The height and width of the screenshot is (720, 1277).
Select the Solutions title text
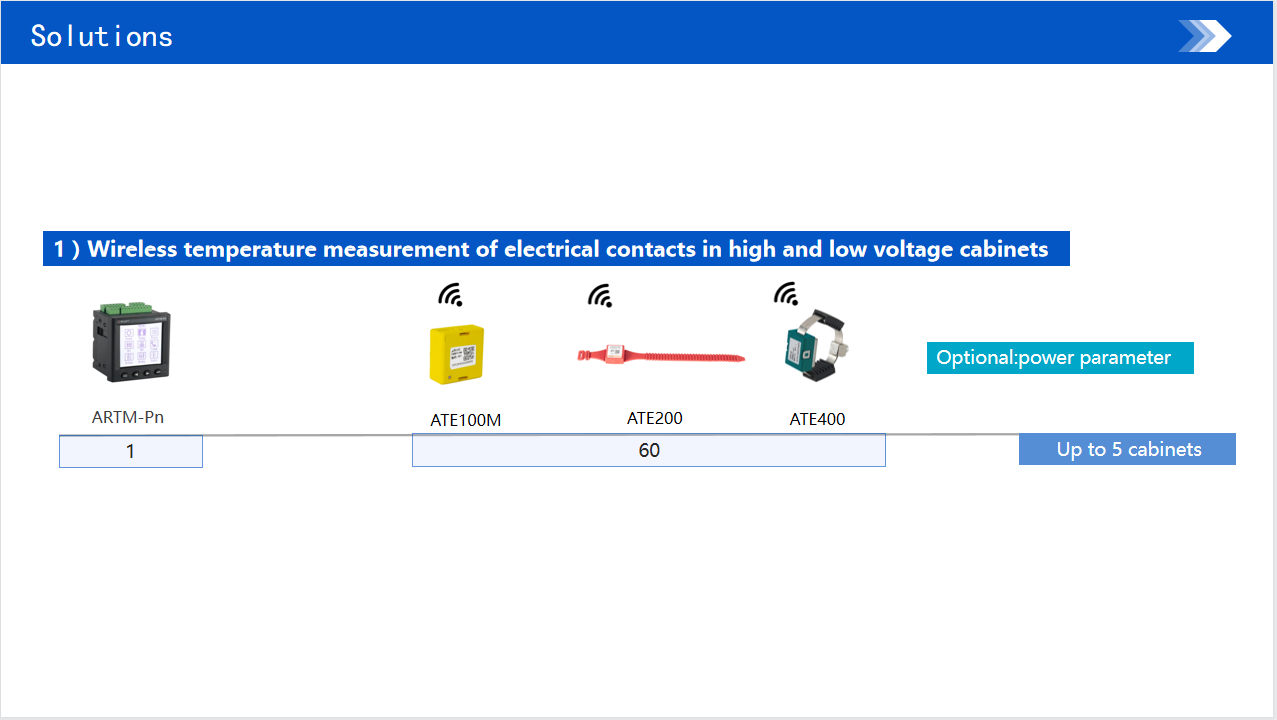(102, 36)
